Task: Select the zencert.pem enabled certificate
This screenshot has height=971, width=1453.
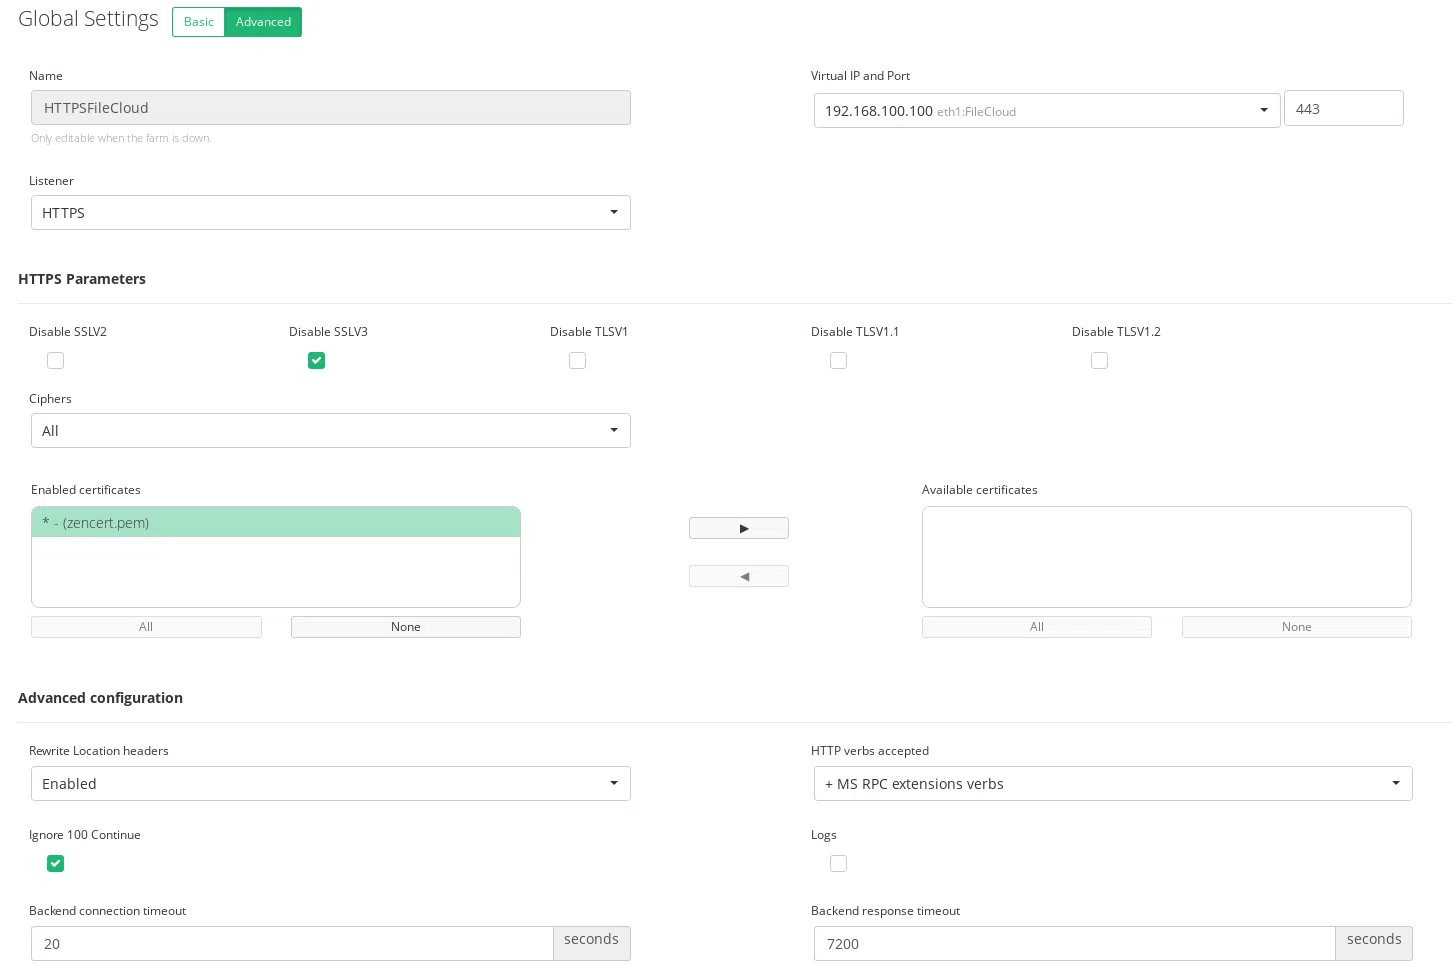Action: pyautogui.click(x=275, y=523)
